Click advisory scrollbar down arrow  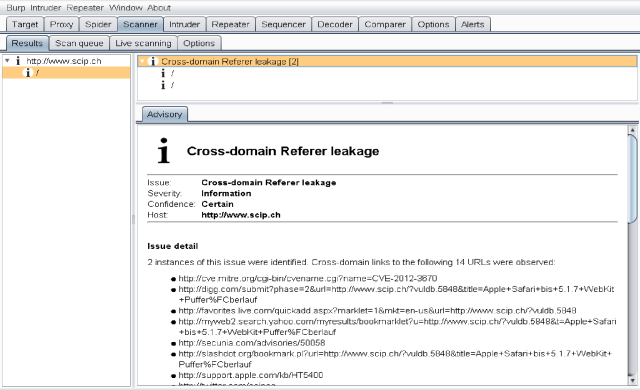coord(632,381)
